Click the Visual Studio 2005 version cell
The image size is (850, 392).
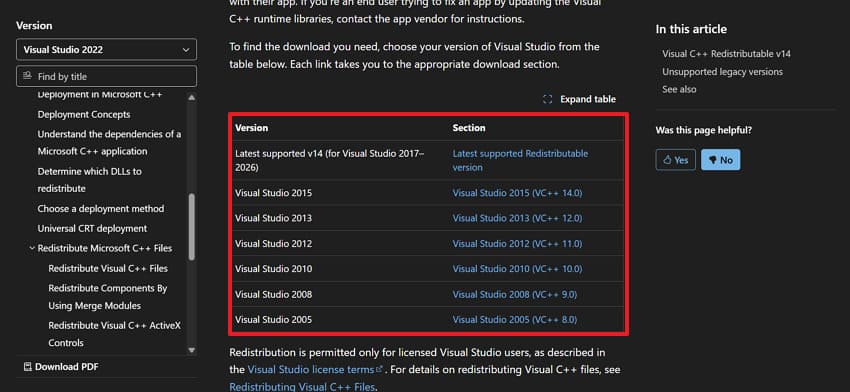click(274, 320)
